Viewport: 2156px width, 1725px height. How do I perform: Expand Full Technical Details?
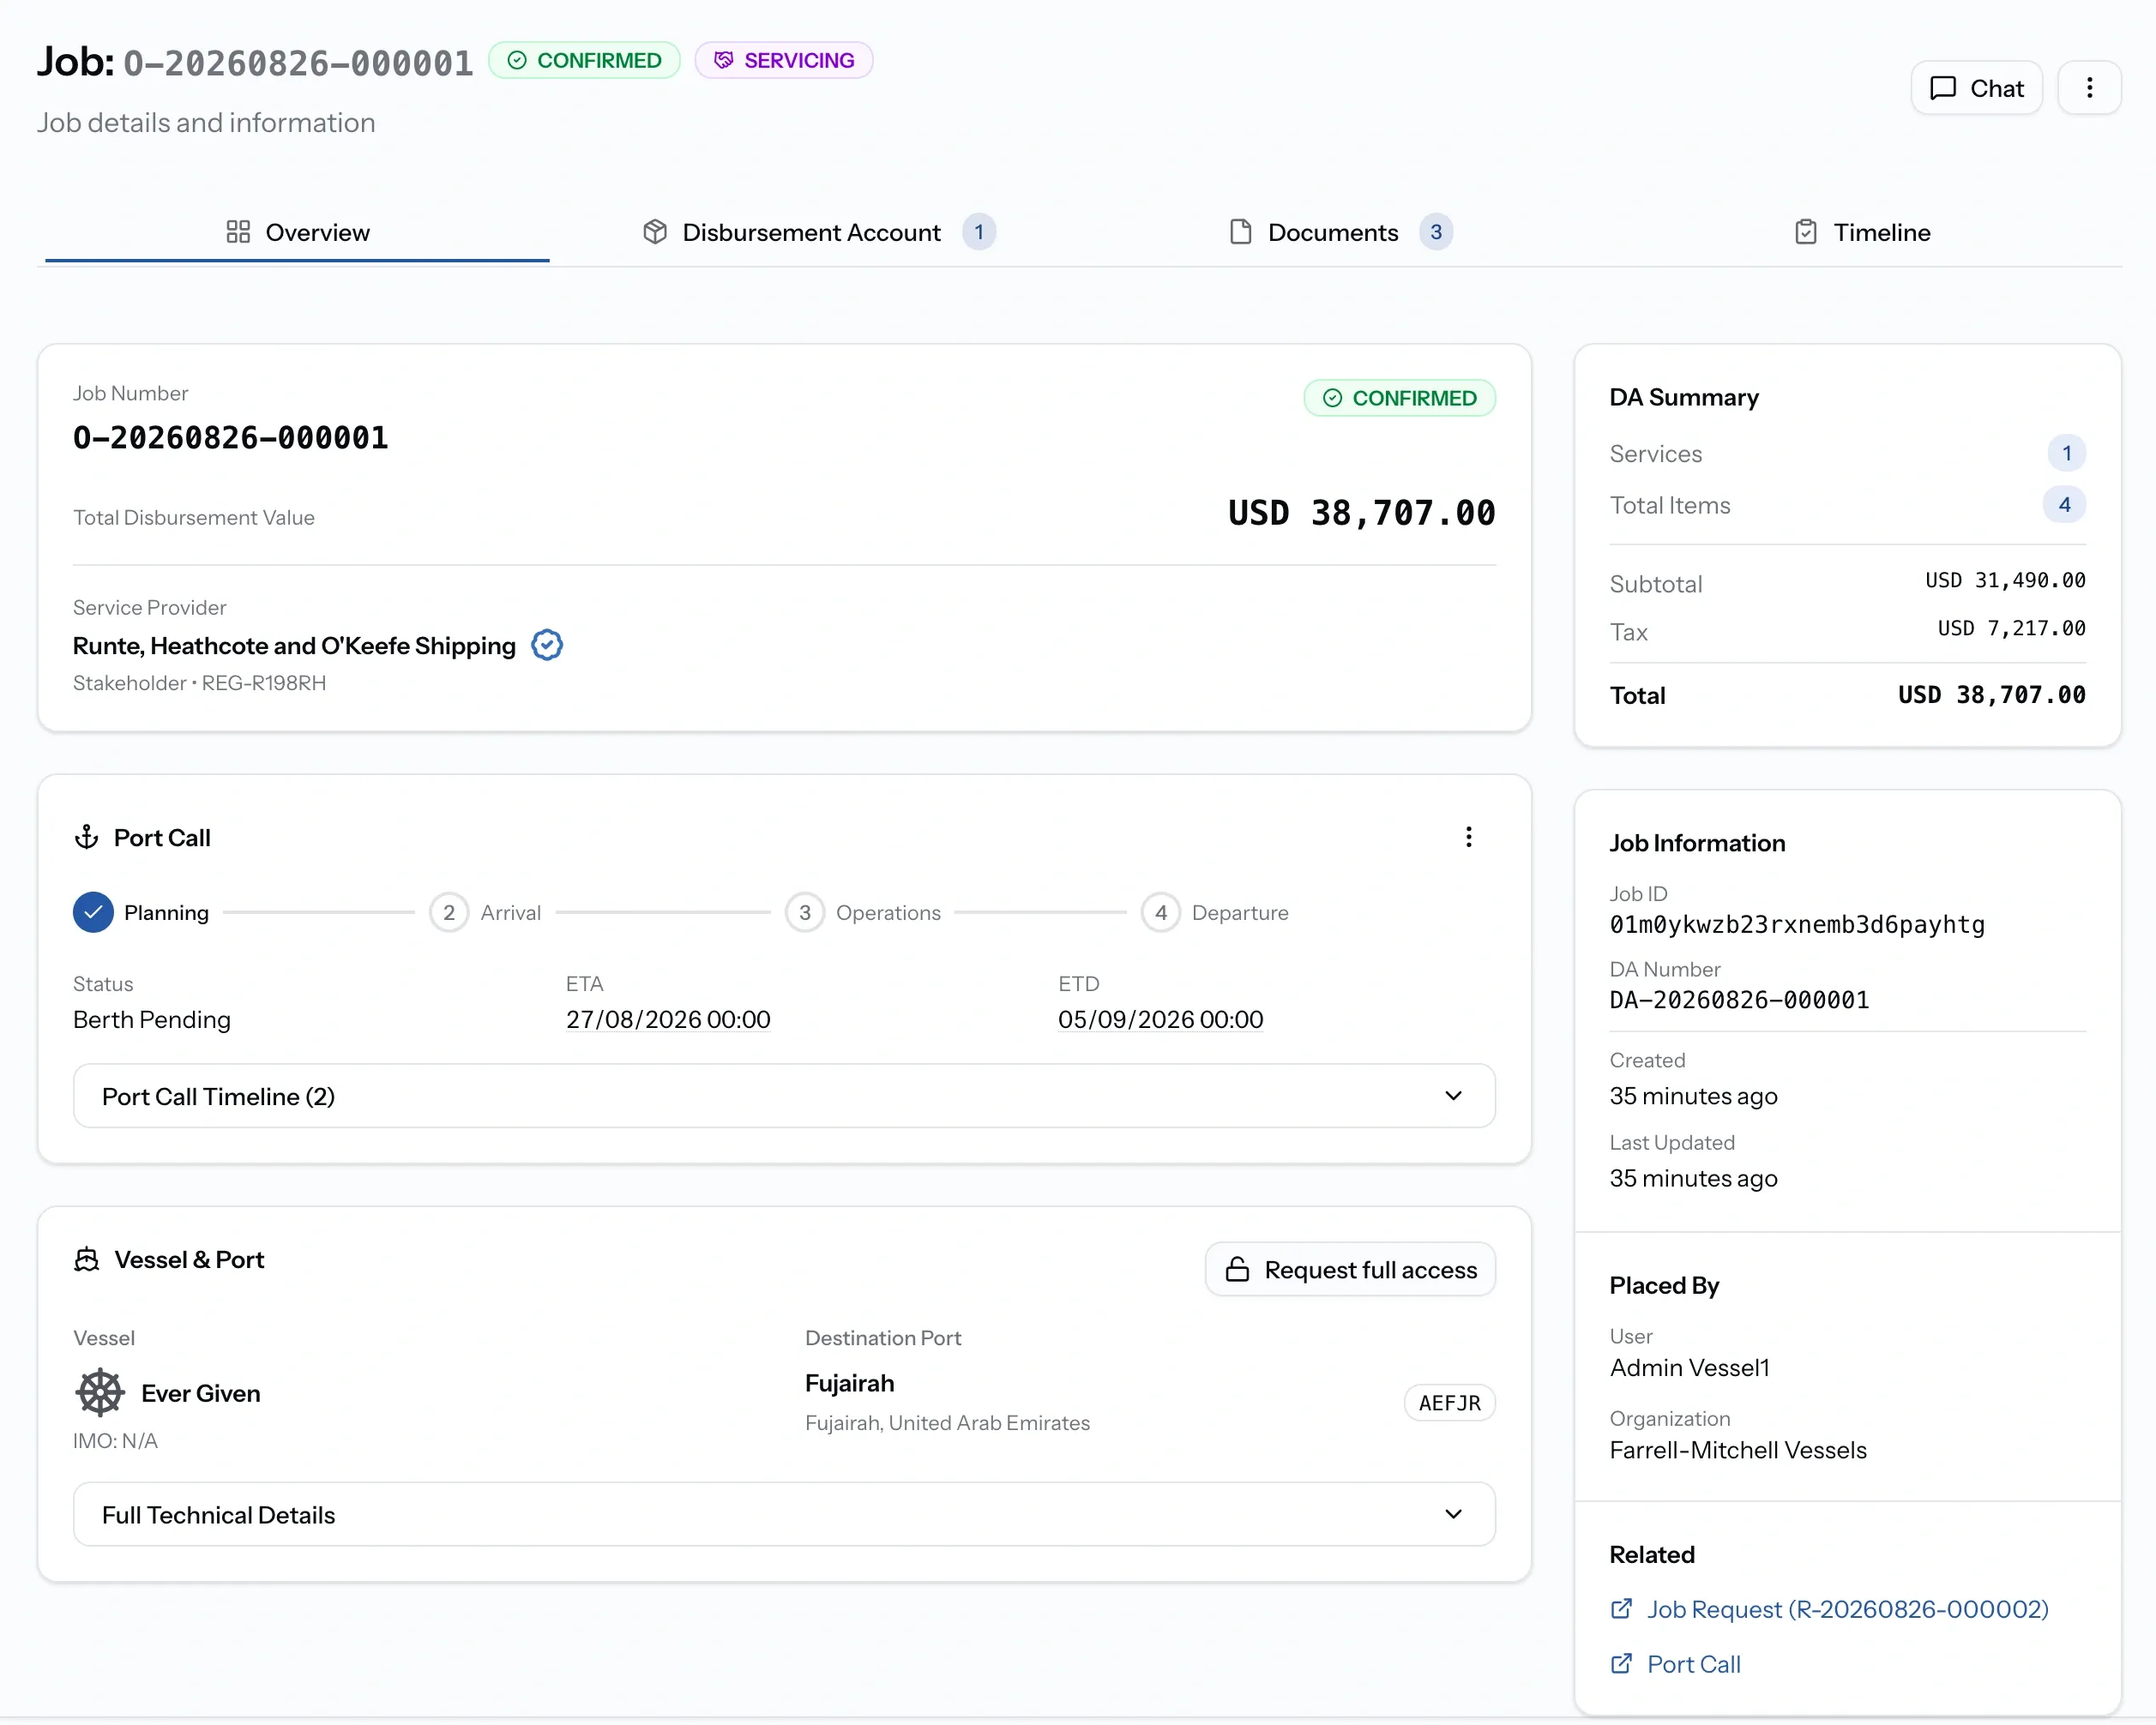tap(784, 1514)
